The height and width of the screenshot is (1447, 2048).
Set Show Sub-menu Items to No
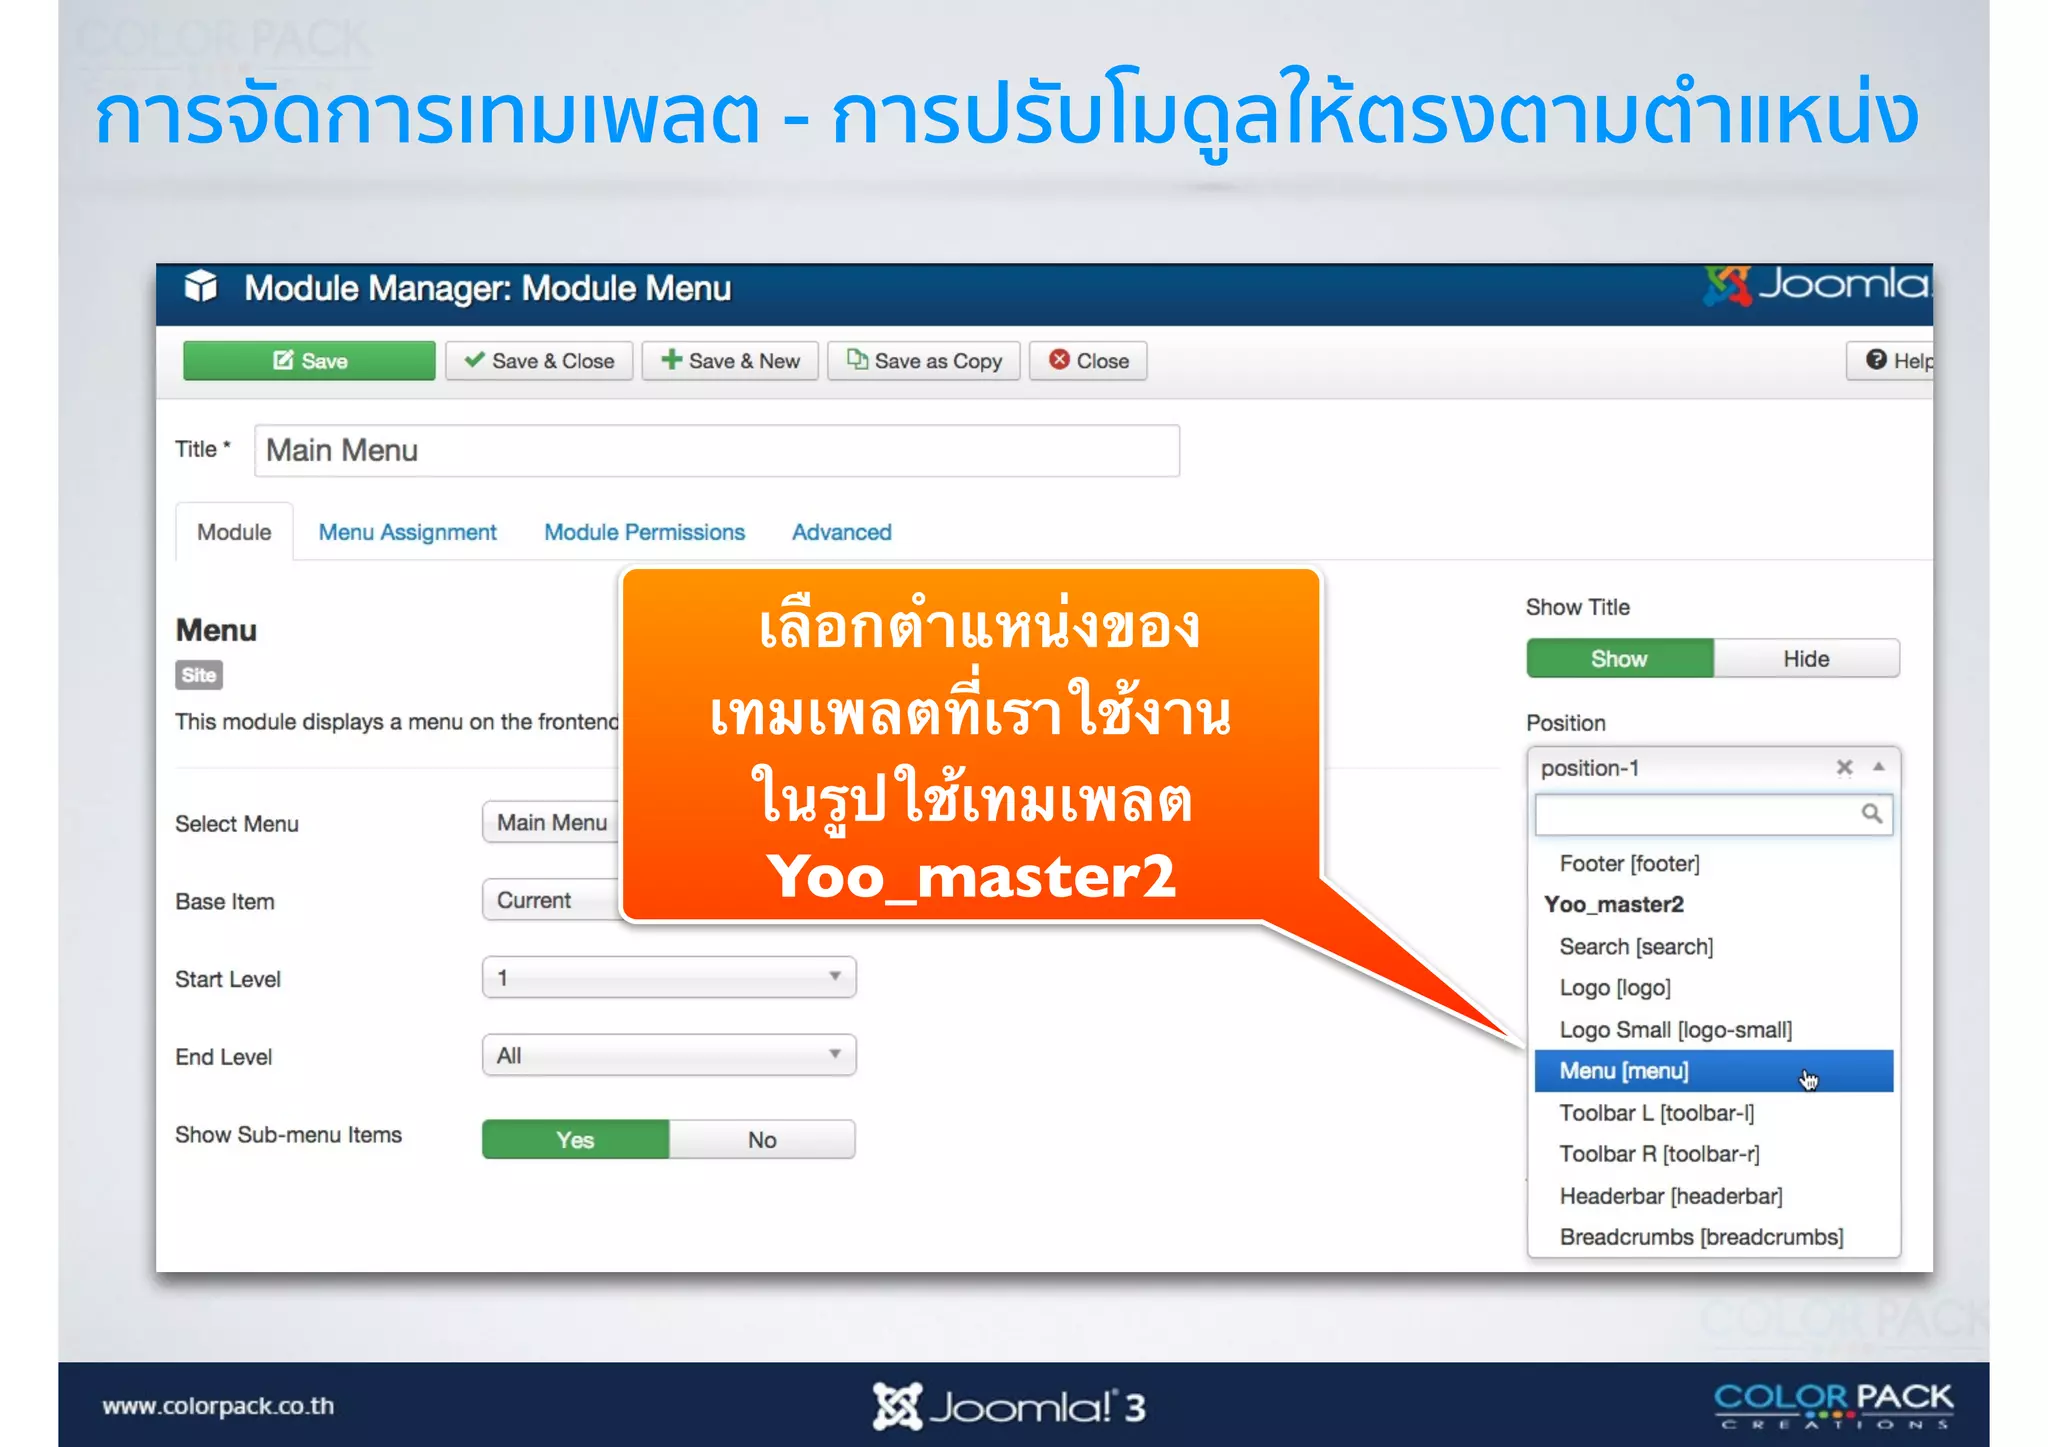762,1140
